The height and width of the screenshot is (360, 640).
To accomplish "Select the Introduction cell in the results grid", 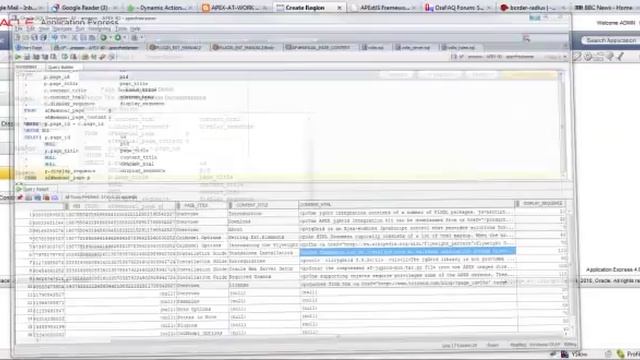I will tap(263, 213).
